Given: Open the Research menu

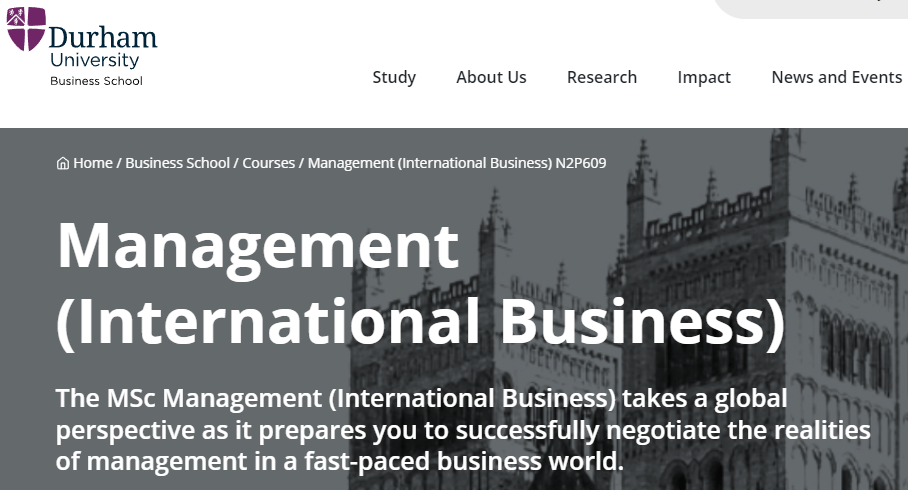Looking at the screenshot, I should (602, 77).
